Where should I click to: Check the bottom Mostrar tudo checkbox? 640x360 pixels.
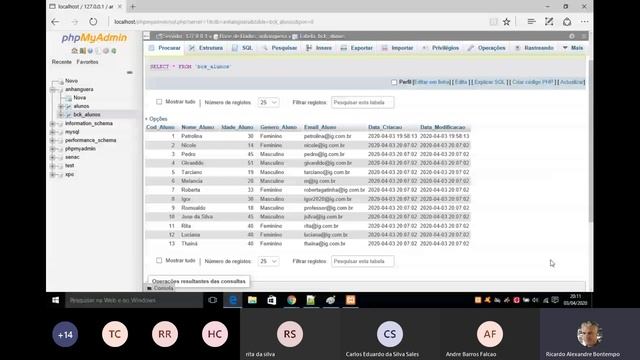pos(159,260)
